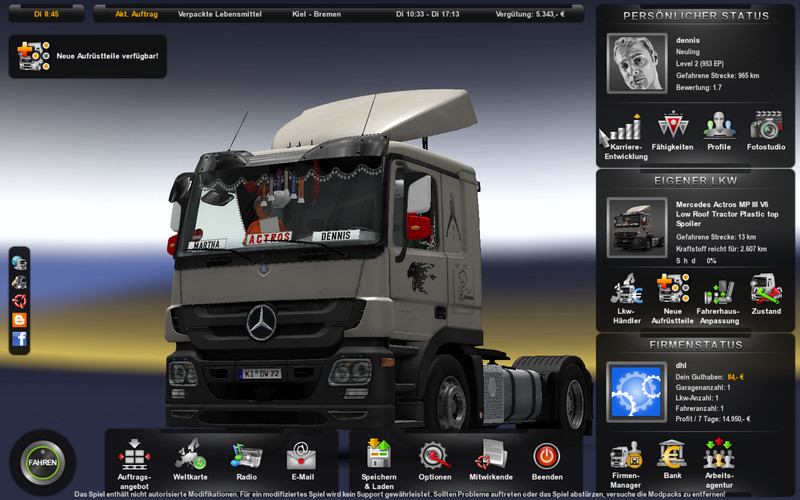This screenshot has height=500, width=800.
Task: Open the Fähigkeiten skills screen
Action: point(672,131)
